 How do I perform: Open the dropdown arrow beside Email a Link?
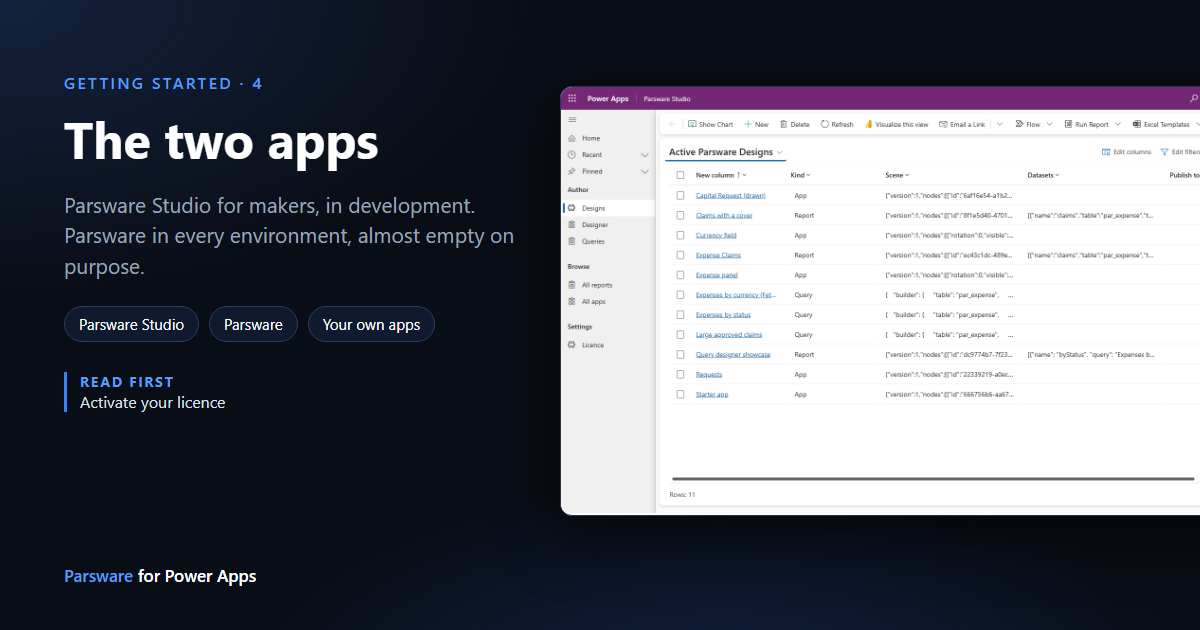click(x=1000, y=124)
